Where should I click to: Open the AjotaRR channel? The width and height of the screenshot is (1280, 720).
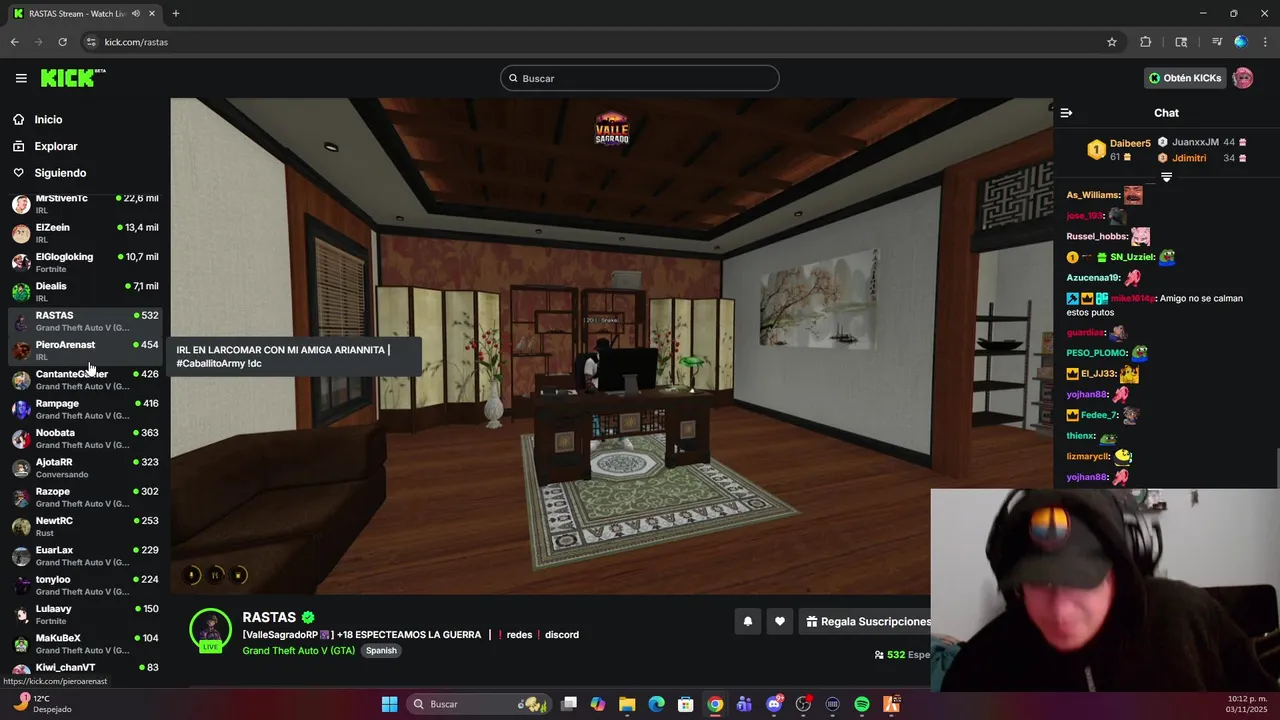85,468
